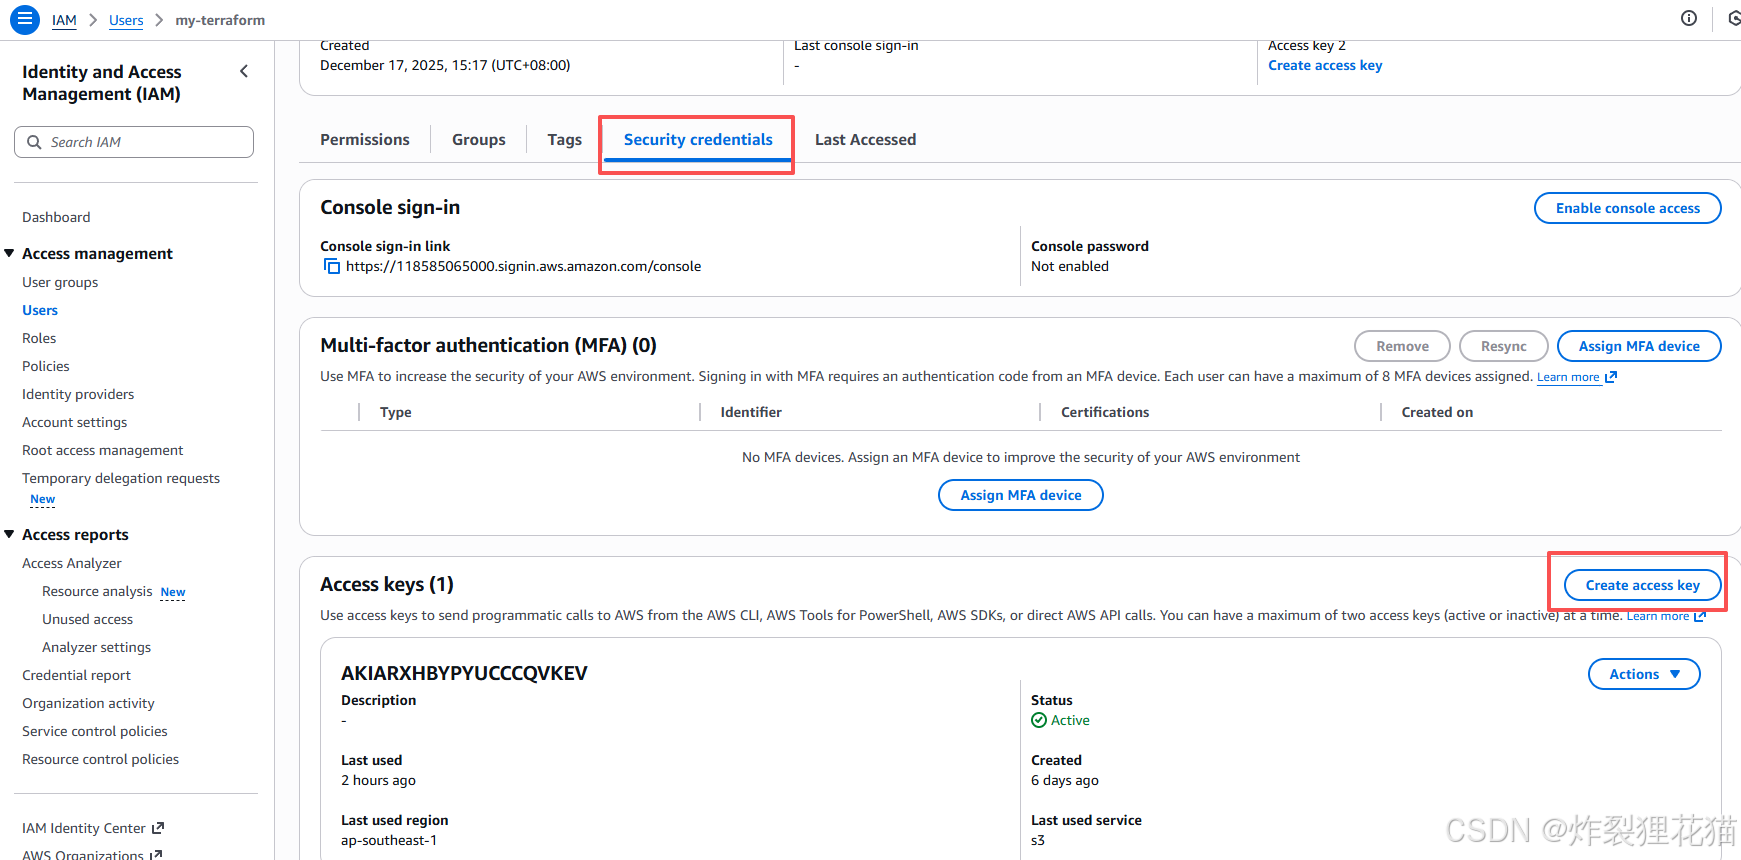This screenshot has height=860, width=1741.
Task: Click external link icon beside access keys Learn more
Action: [1700, 616]
